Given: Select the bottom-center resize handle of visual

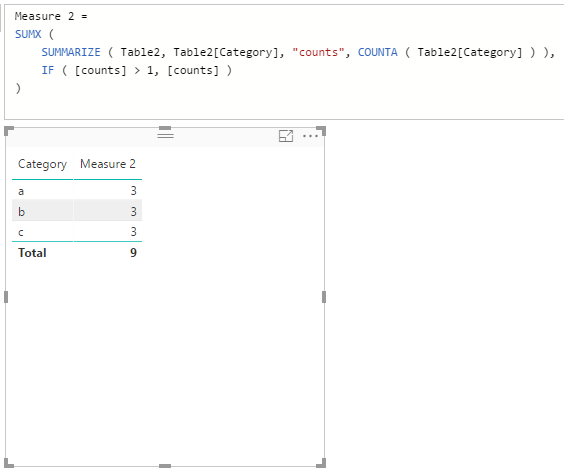Looking at the screenshot, I should [x=165, y=466].
